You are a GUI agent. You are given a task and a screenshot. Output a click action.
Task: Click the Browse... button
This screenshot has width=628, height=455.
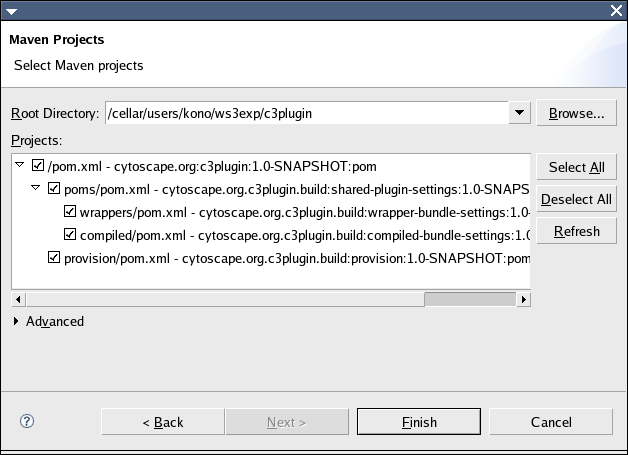(x=575, y=113)
